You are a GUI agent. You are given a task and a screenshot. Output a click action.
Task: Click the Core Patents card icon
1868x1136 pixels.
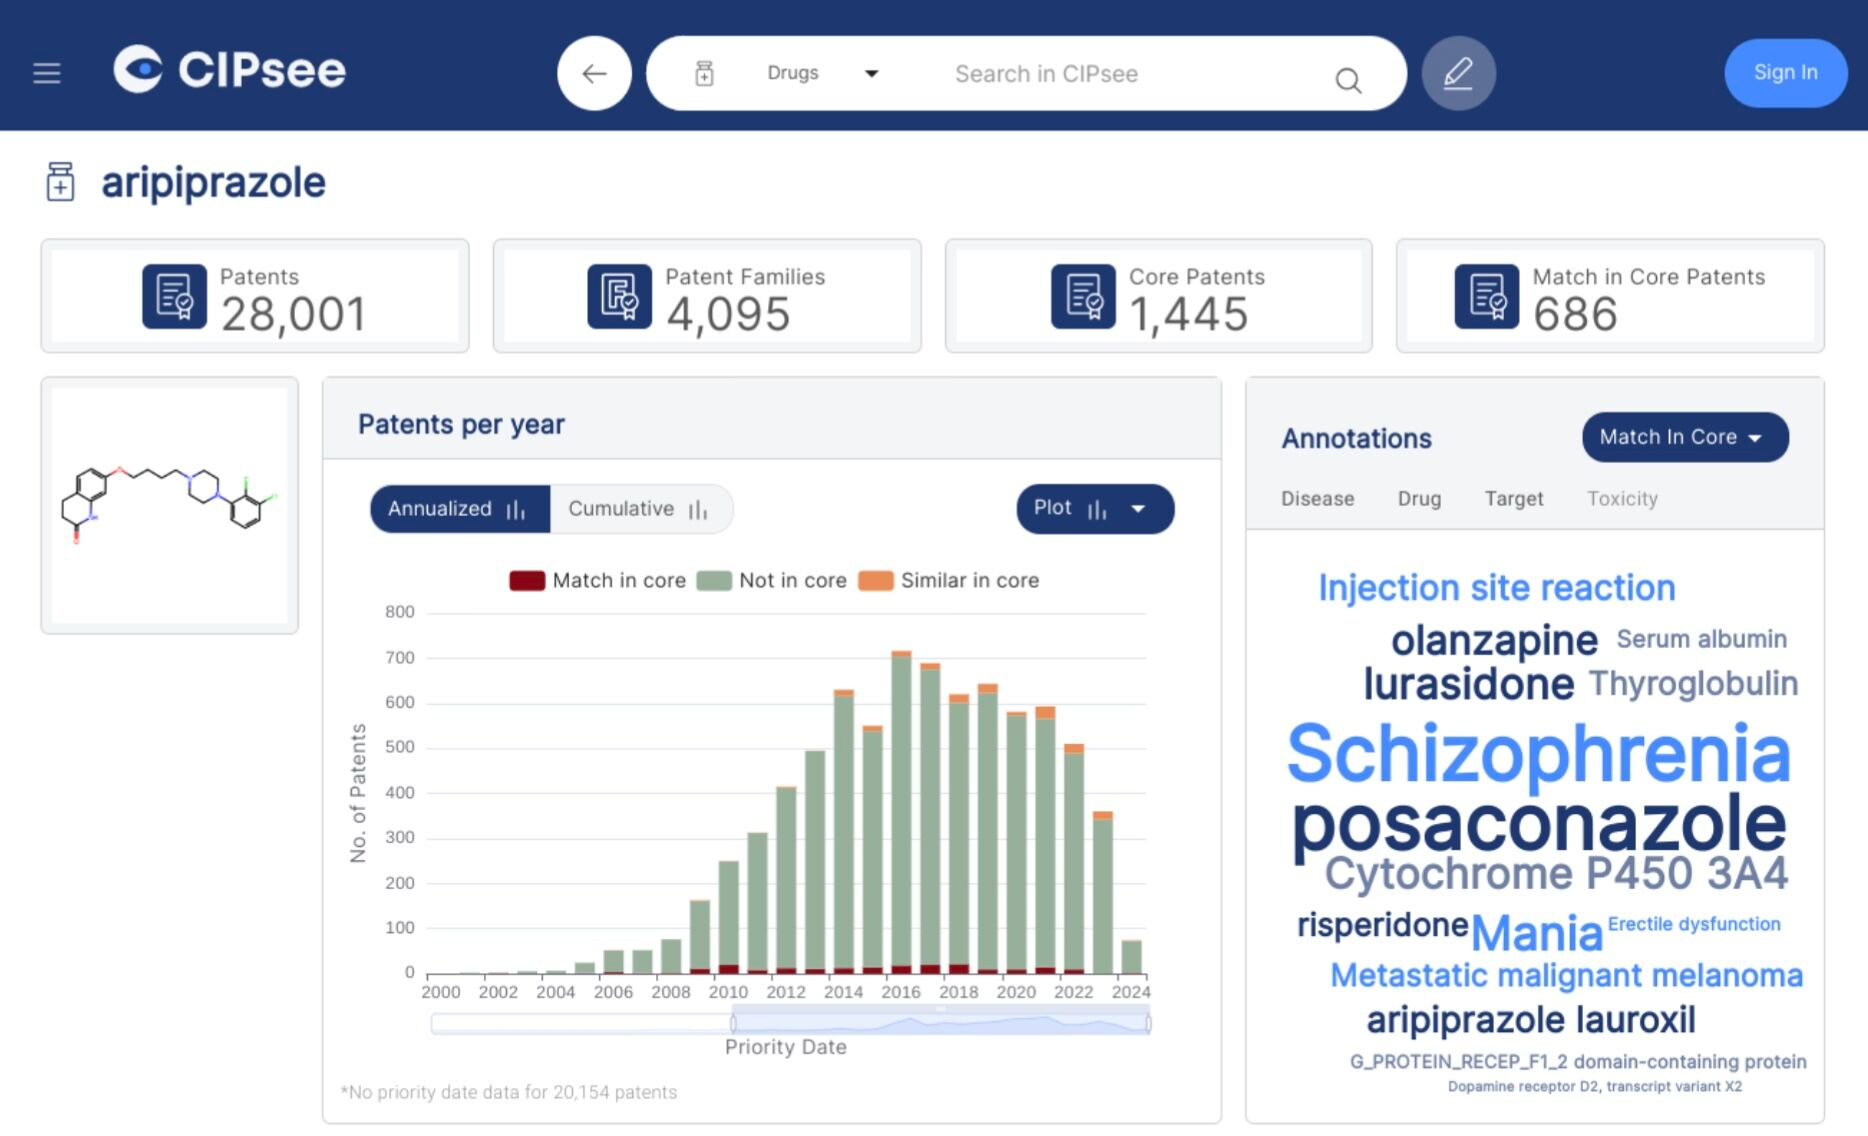[x=1083, y=296]
